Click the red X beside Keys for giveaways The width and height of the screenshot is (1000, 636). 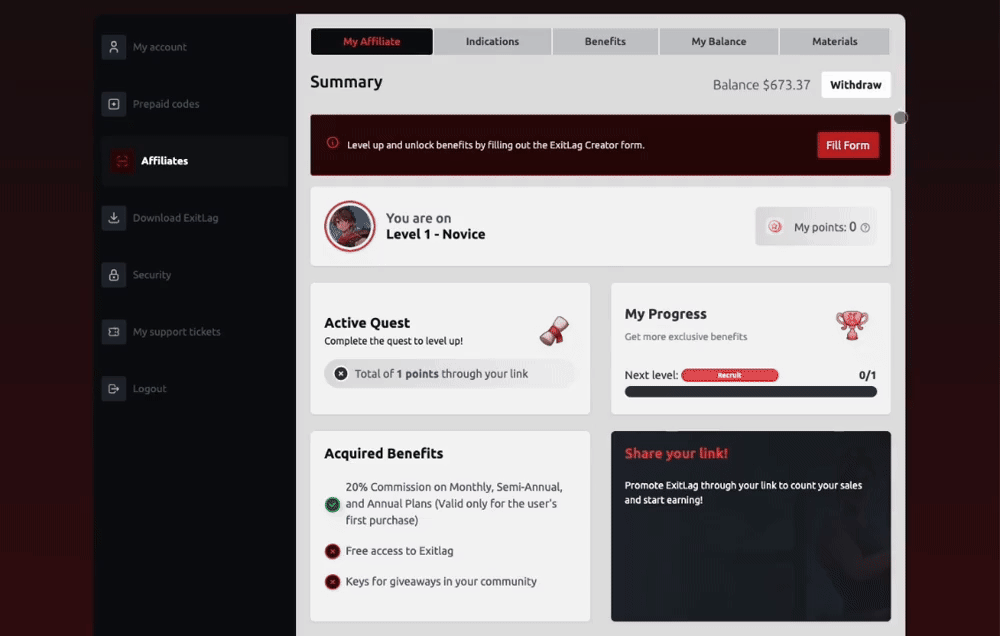tap(332, 582)
